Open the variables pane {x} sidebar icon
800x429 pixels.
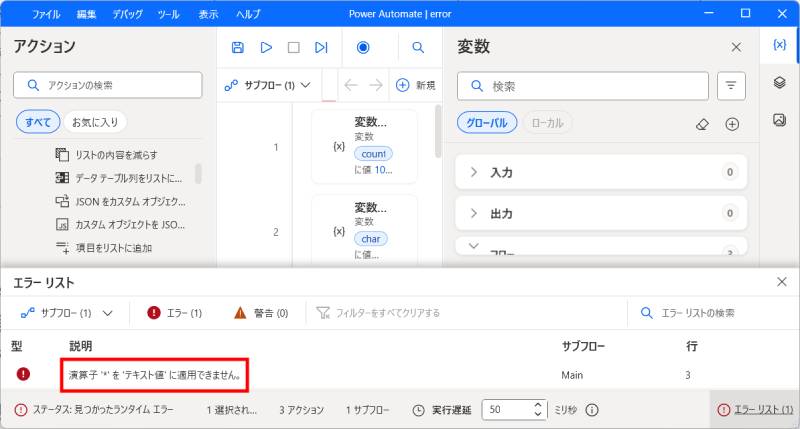coord(779,45)
